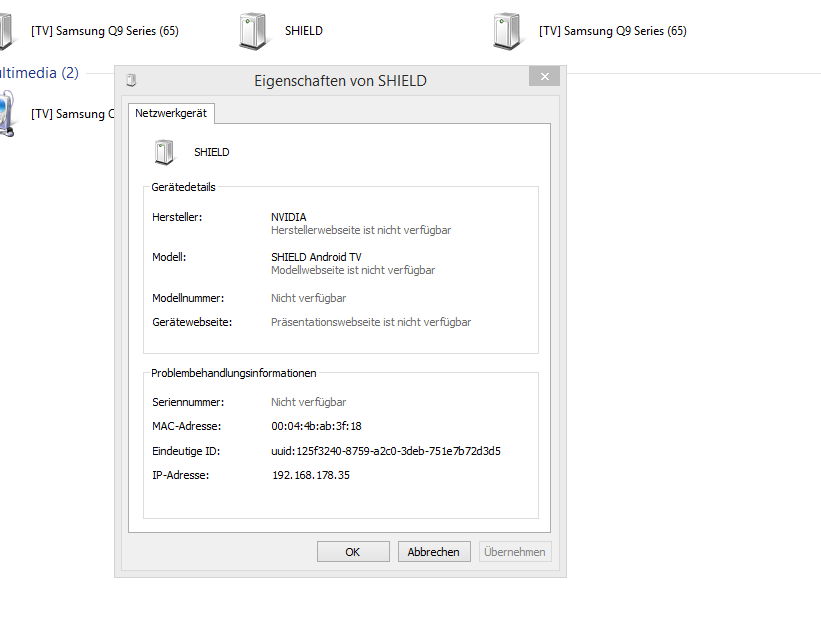Click the small device icon in dialog title bar
821x643 pixels.
pyautogui.click(x=131, y=80)
